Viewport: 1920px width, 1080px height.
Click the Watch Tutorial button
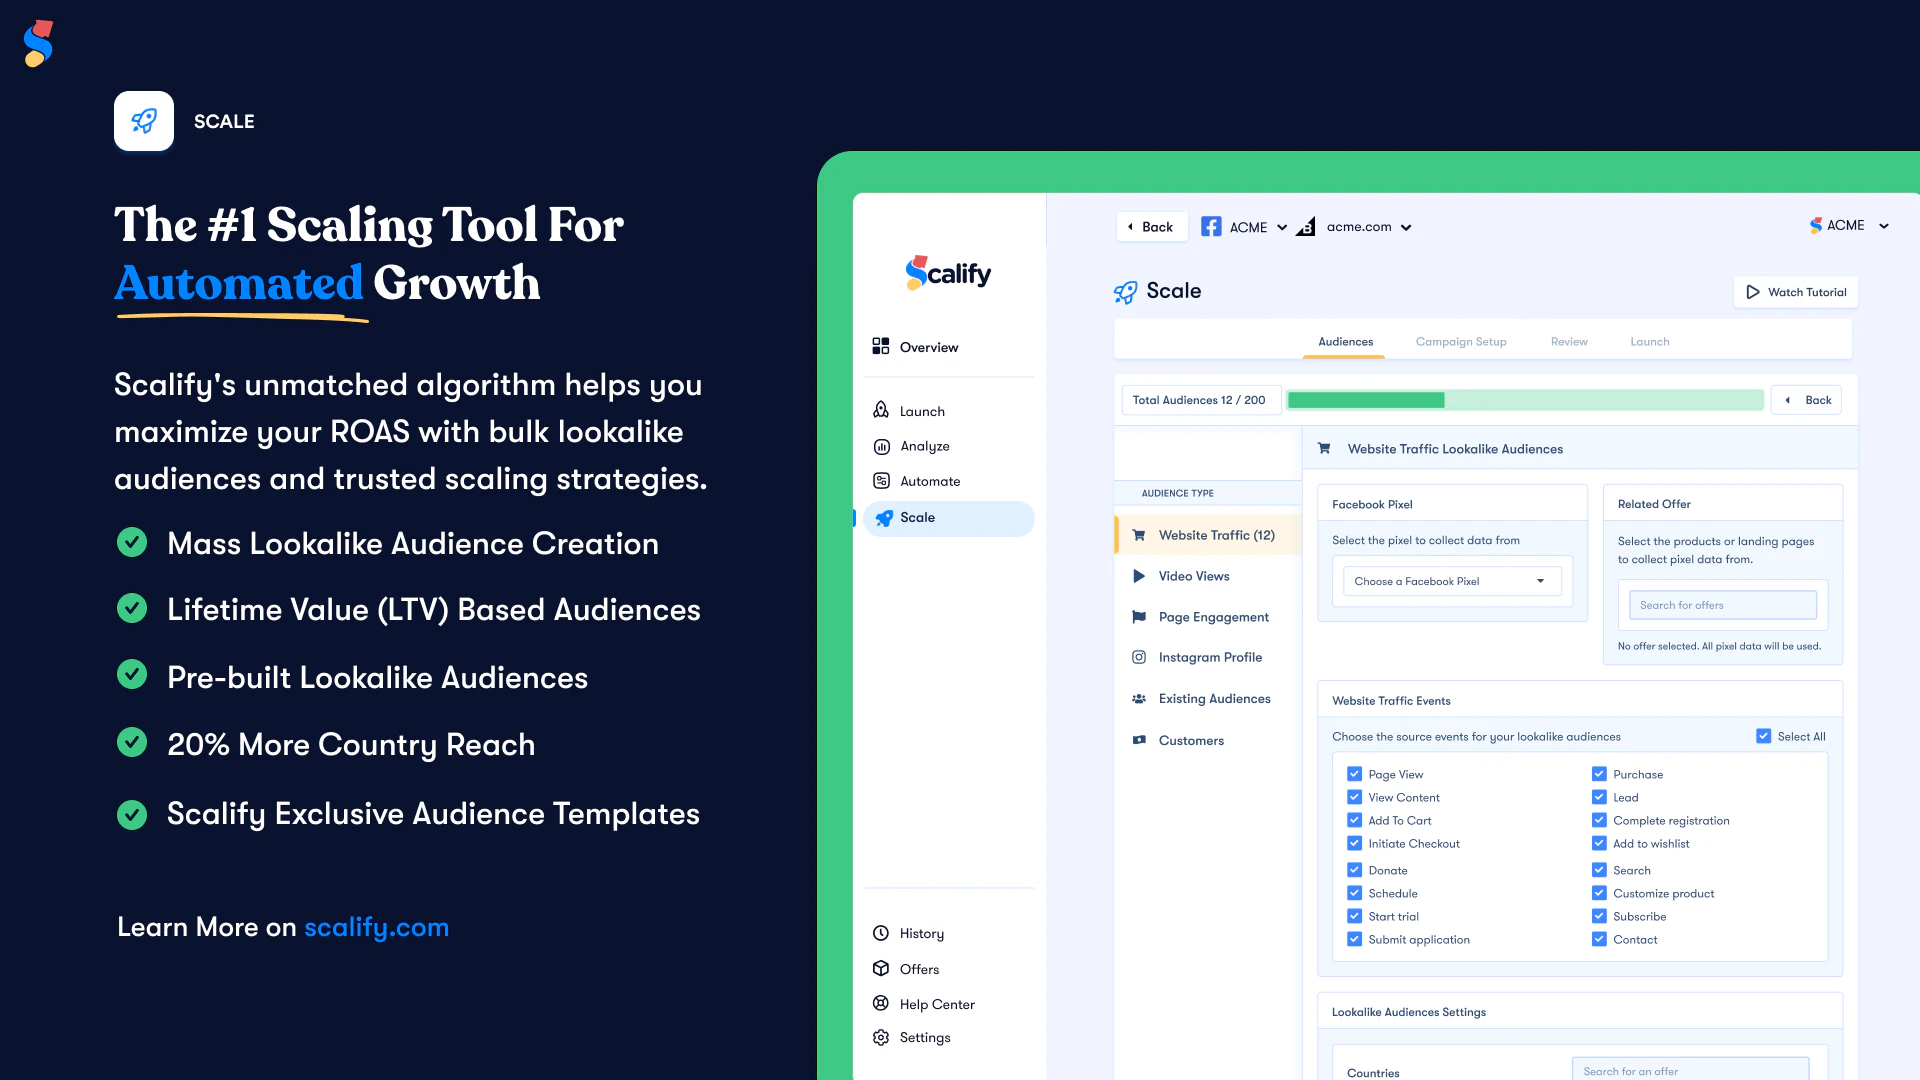(1796, 291)
